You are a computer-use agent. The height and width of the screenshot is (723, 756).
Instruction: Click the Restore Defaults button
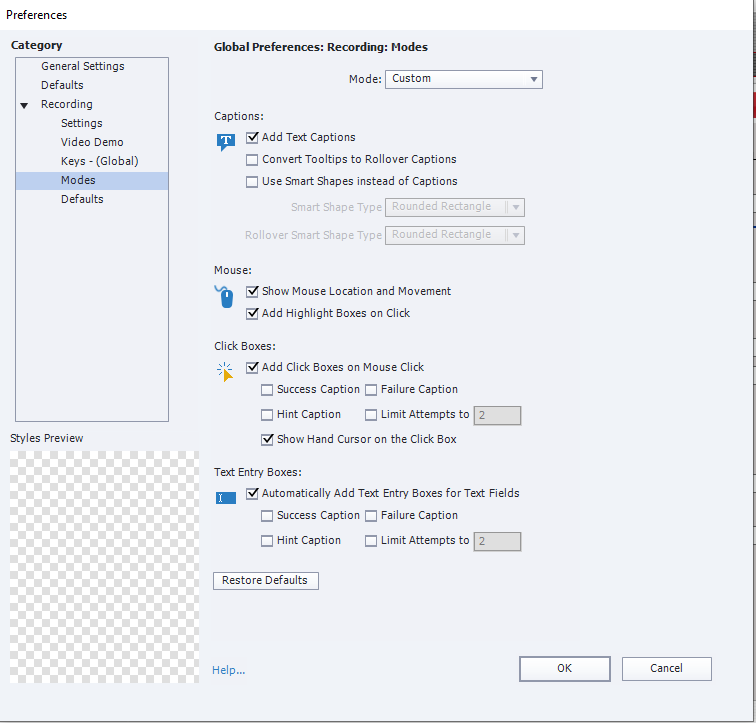(266, 581)
